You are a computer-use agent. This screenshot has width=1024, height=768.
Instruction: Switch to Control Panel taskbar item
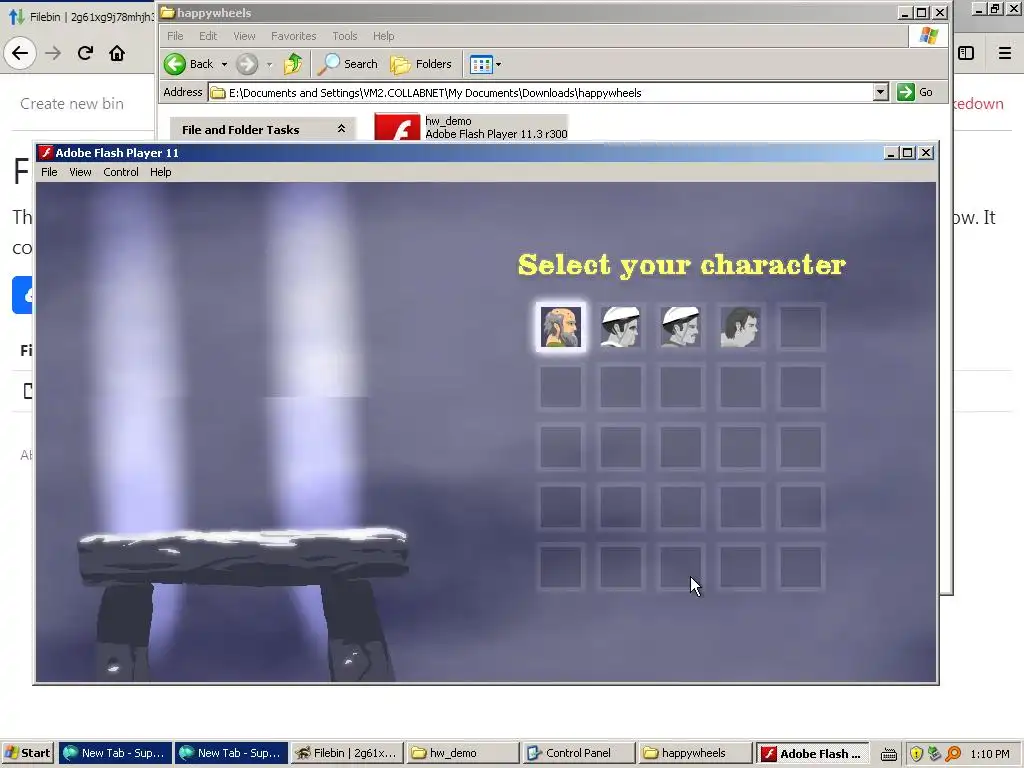coord(579,753)
